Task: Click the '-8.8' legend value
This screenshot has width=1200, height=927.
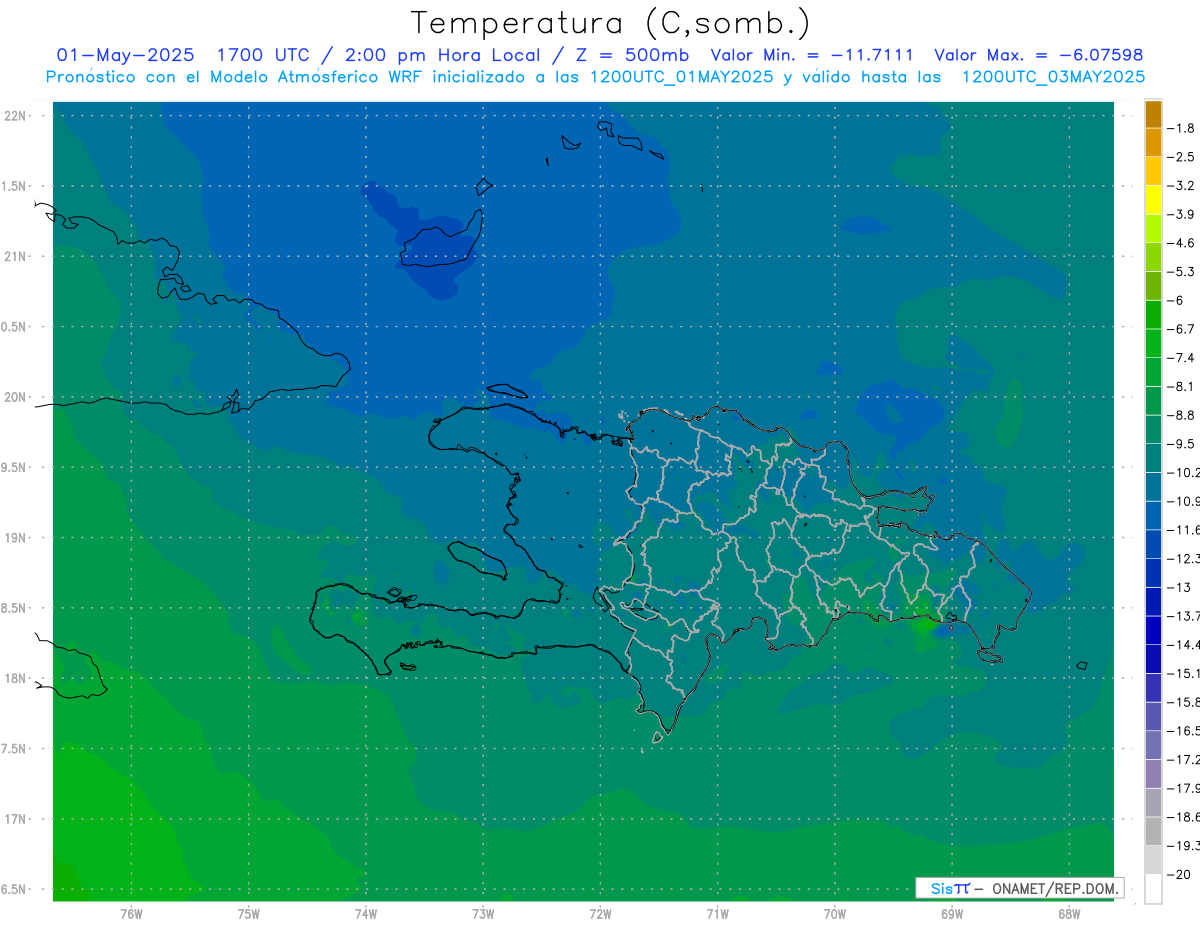Action: click(x=1181, y=415)
